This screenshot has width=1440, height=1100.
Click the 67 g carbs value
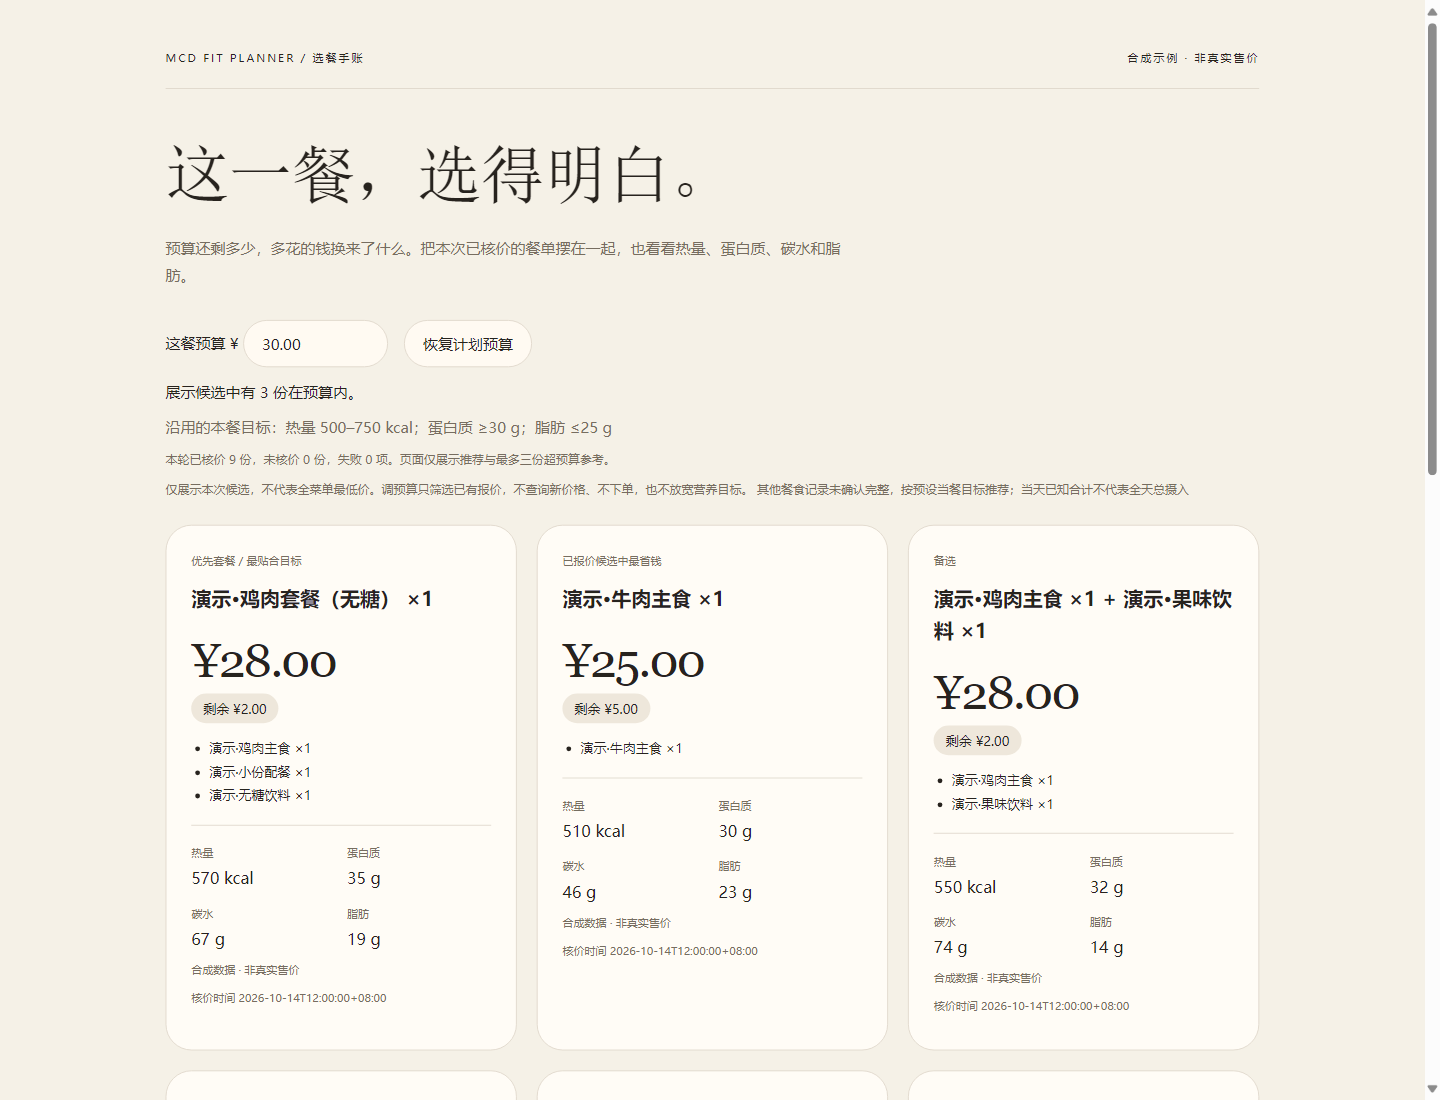point(208,939)
